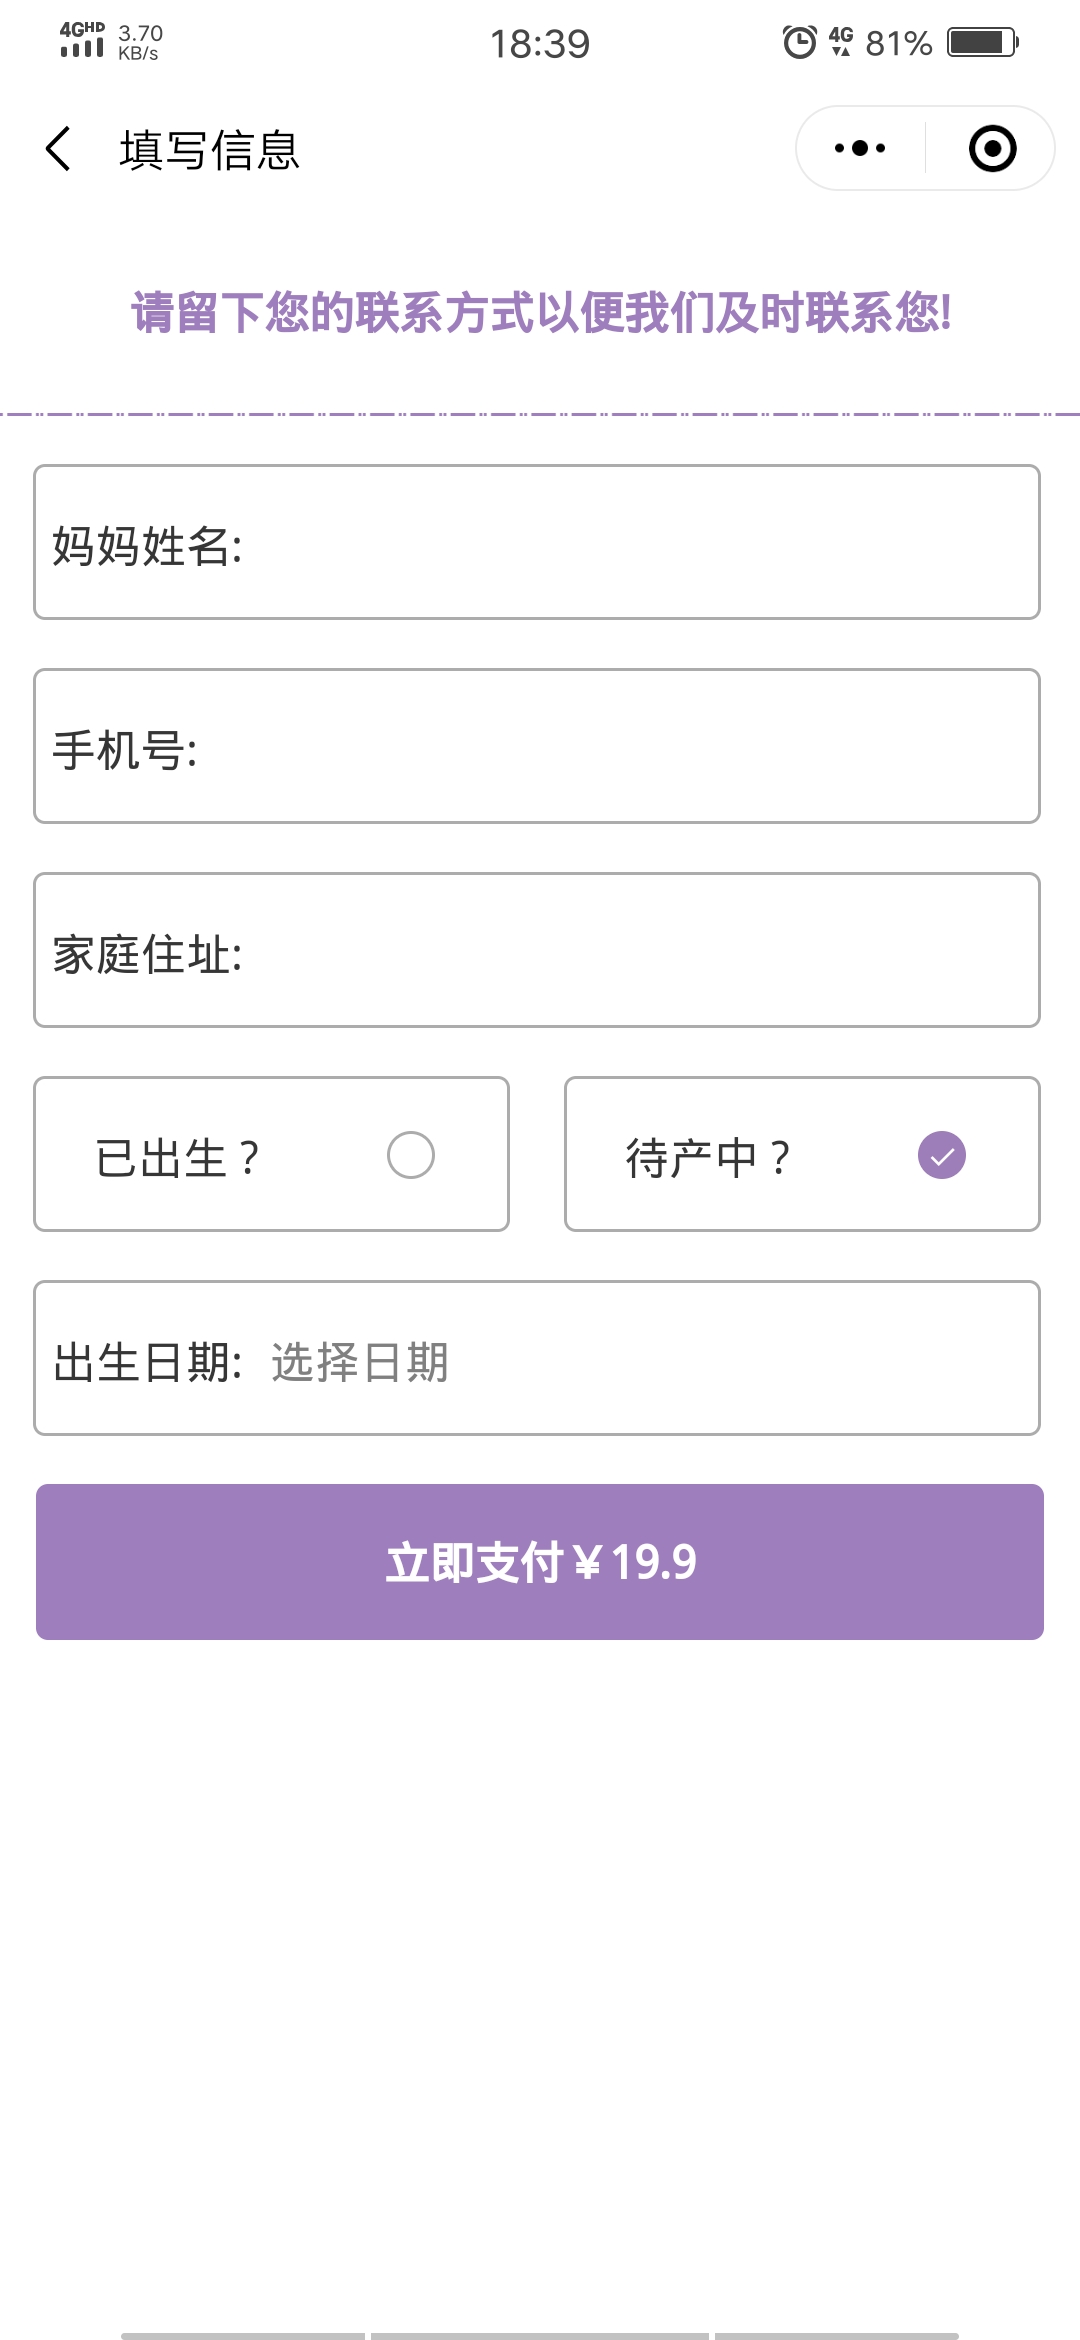The image size is (1080, 2340).
Task: Tap the 填写信息 page title
Action: click(x=210, y=150)
